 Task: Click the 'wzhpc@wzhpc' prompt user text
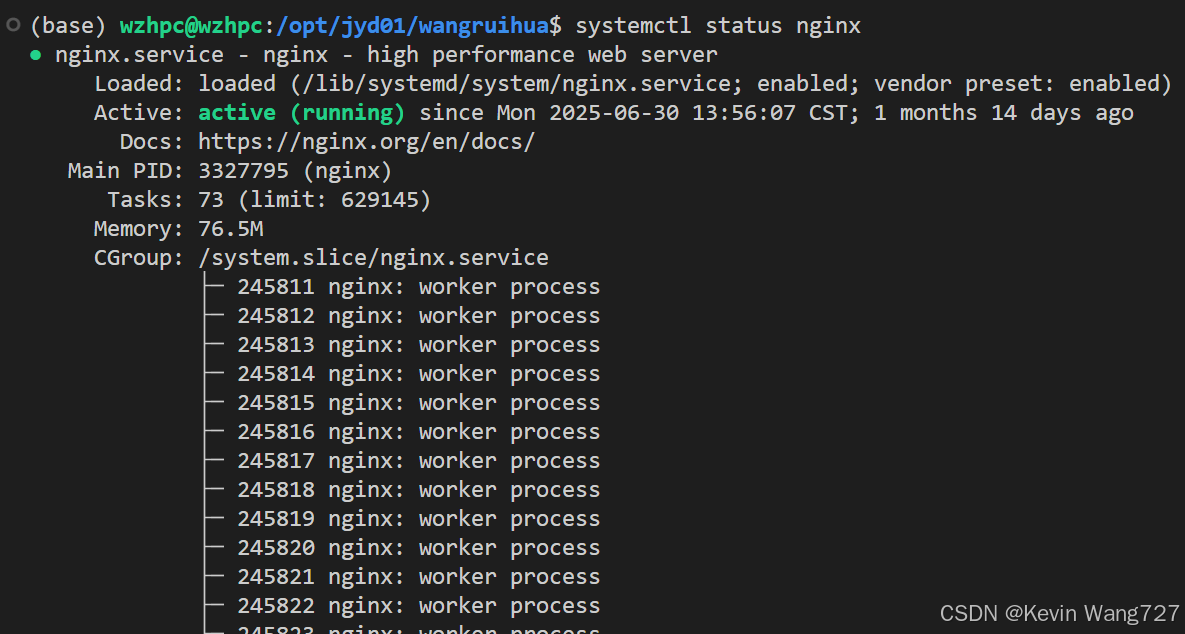click(x=192, y=26)
